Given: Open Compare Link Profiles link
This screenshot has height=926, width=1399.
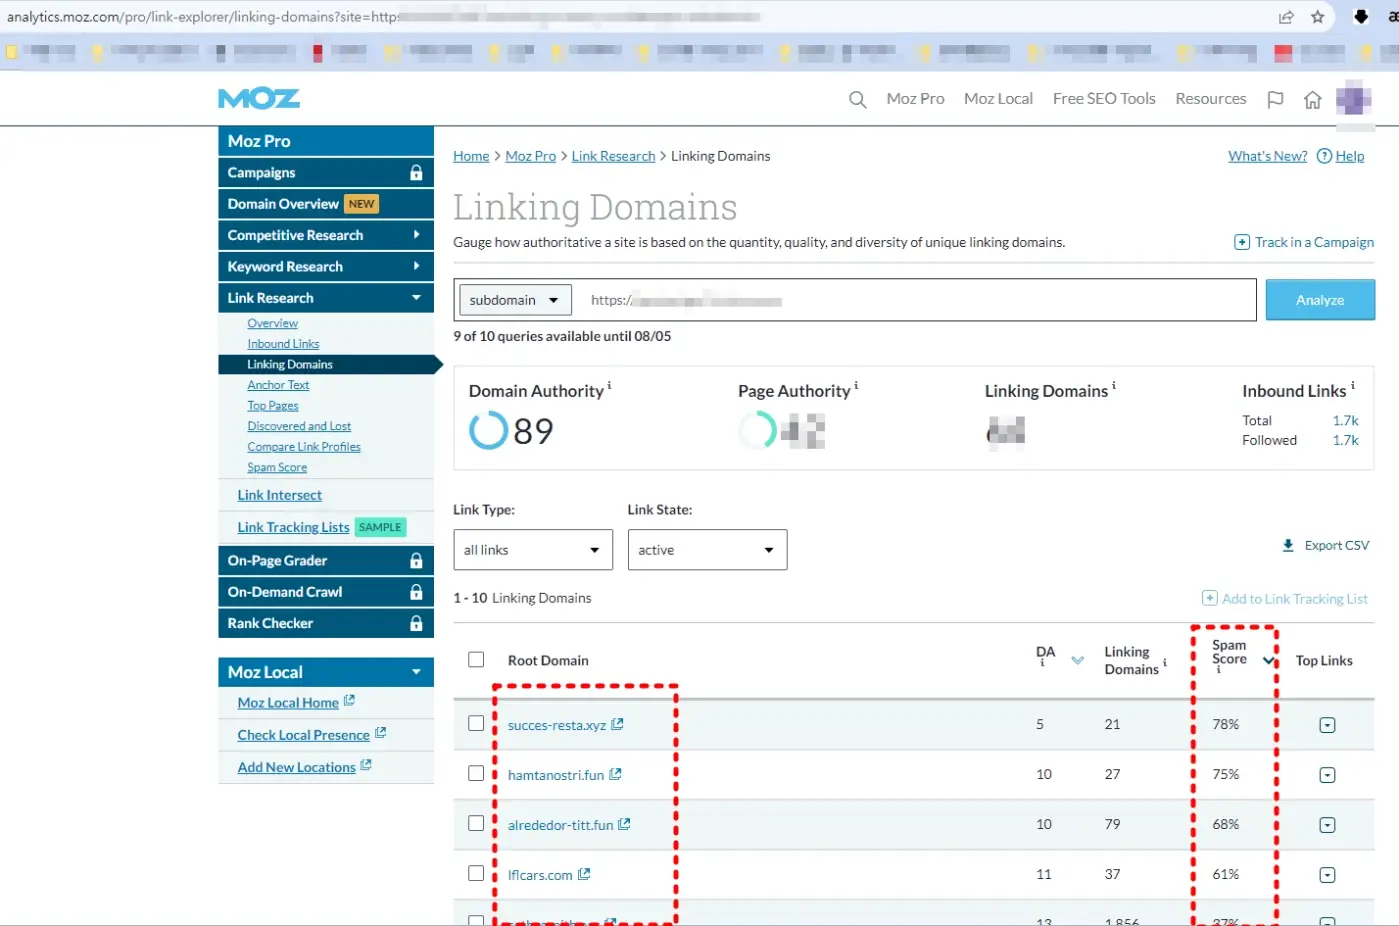Looking at the screenshot, I should 304,447.
